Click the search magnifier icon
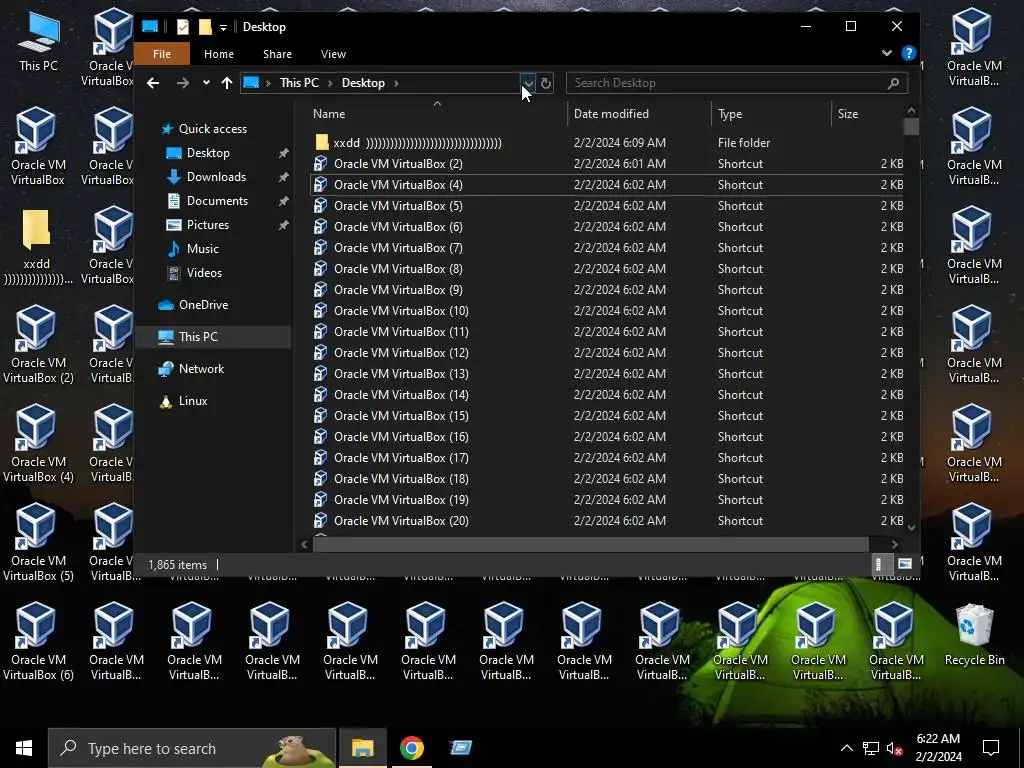Image resolution: width=1024 pixels, height=768 pixels. (893, 83)
